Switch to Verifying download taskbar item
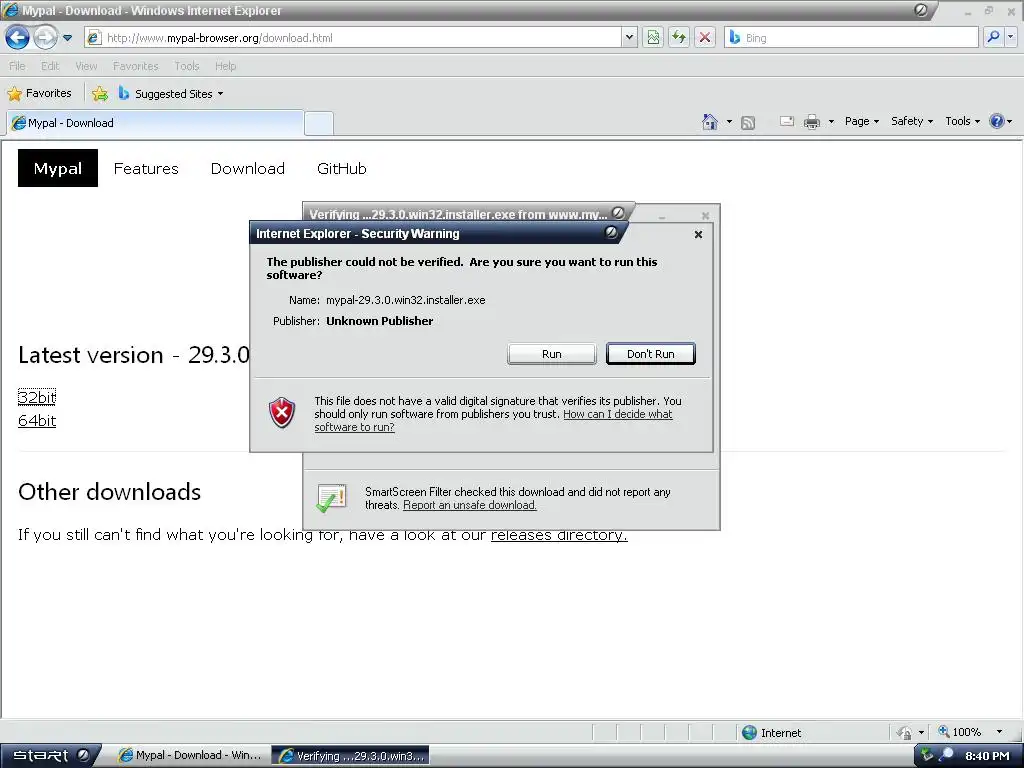The height and width of the screenshot is (768, 1024). [351, 756]
